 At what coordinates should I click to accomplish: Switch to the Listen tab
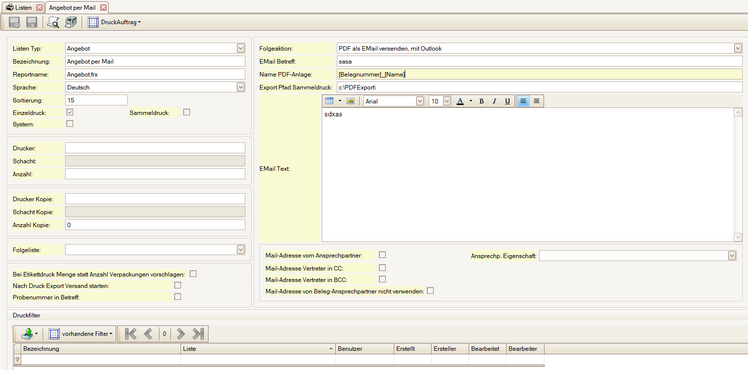pos(23,8)
